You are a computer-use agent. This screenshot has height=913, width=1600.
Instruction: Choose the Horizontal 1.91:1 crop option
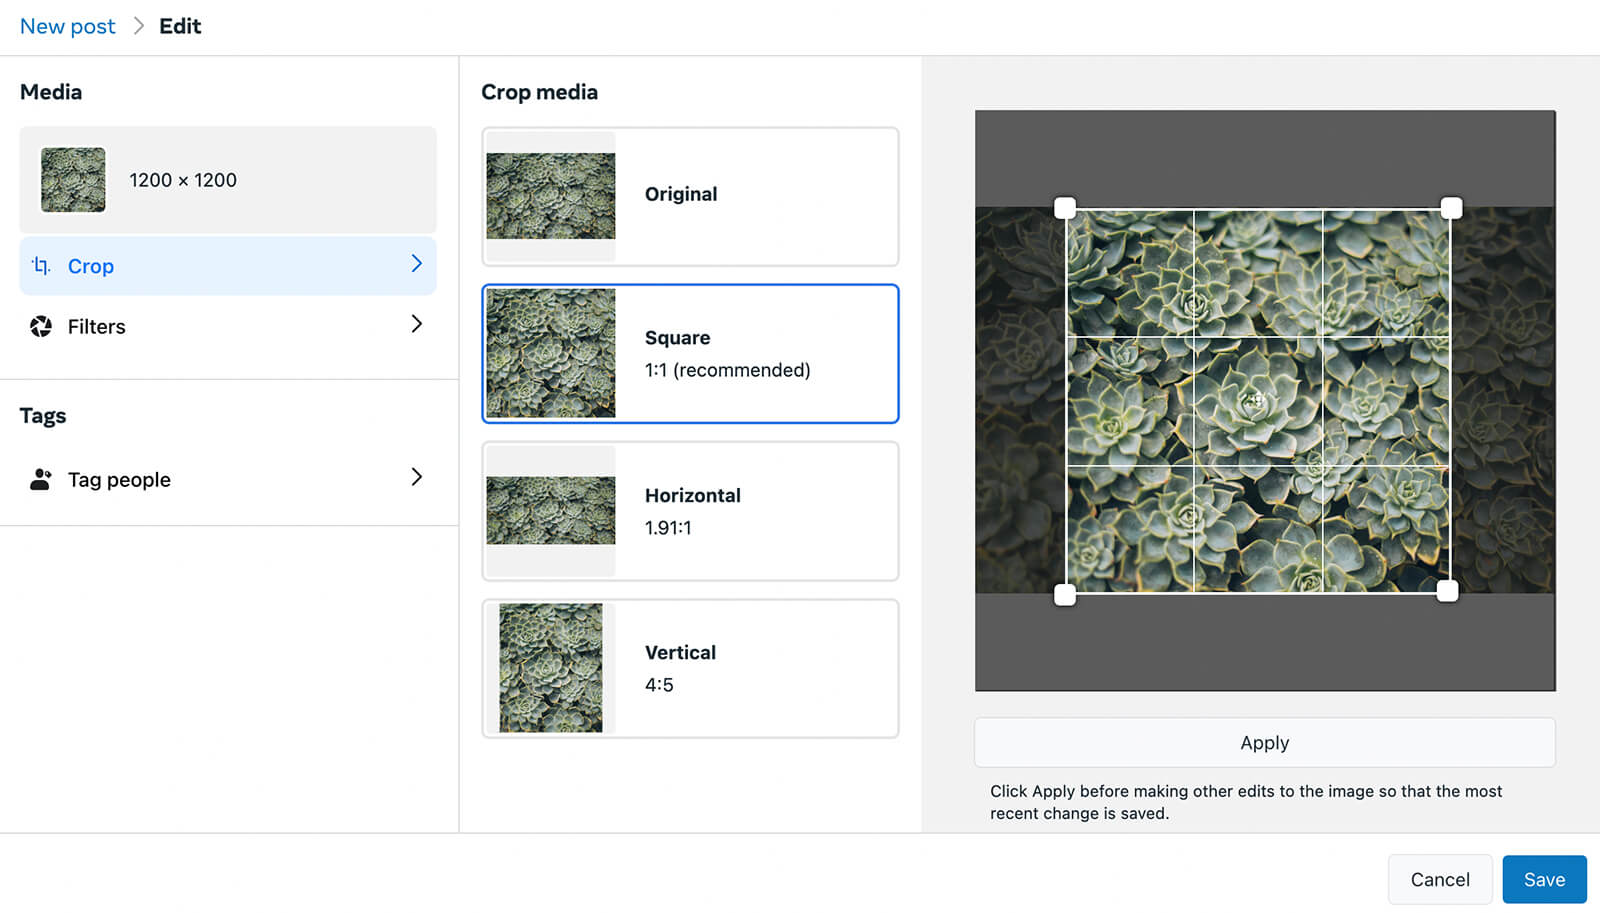pyautogui.click(x=690, y=511)
